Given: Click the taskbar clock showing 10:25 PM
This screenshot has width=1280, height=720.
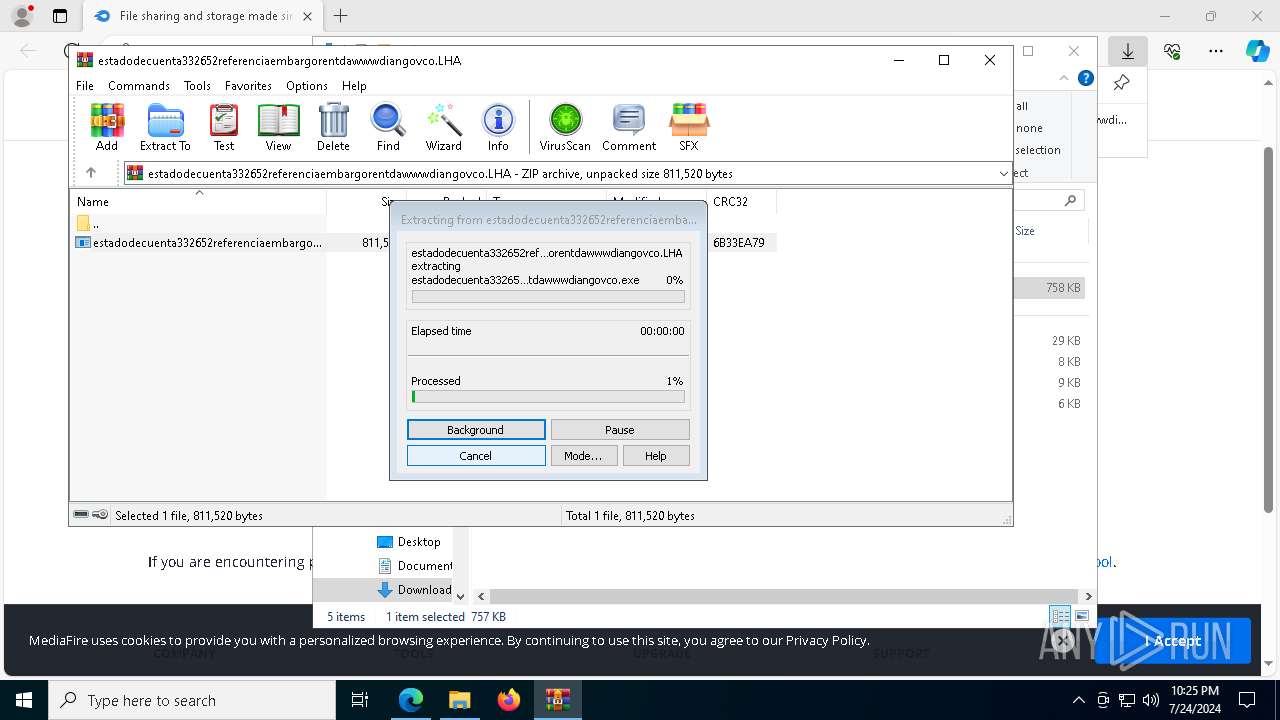Looking at the screenshot, I should point(1195,700).
